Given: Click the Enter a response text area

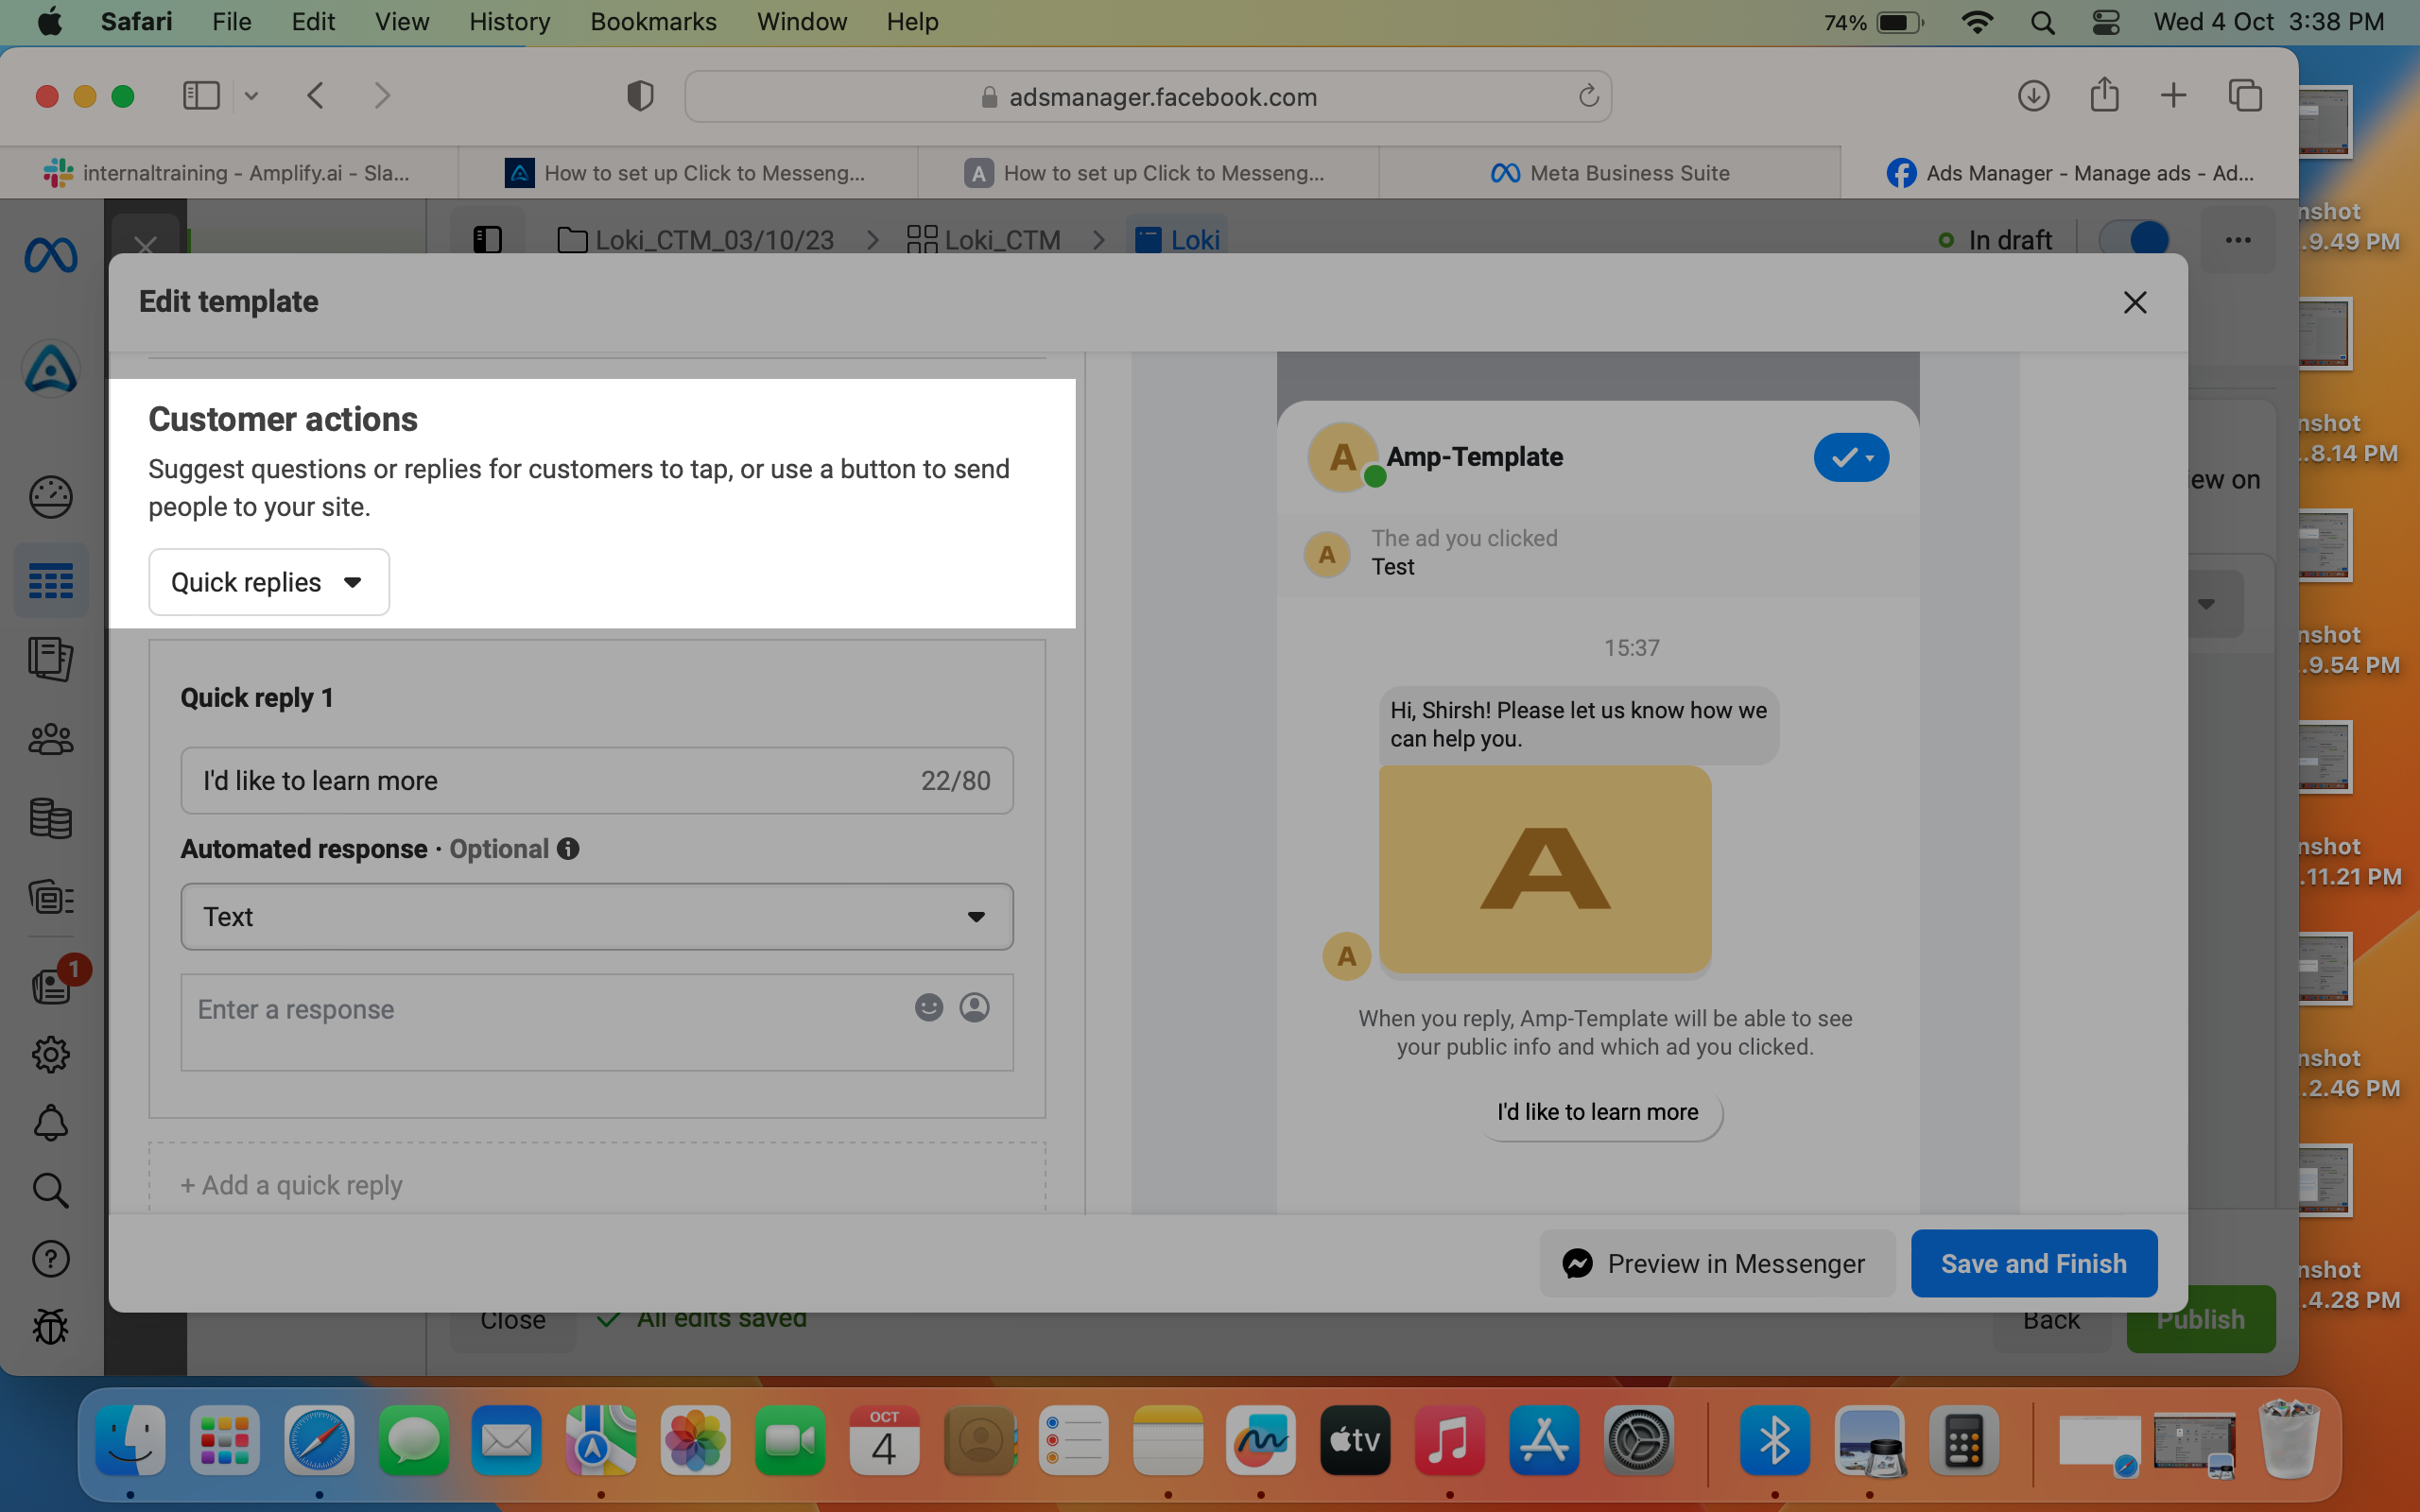Looking at the screenshot, I should tap(597, 1022).
